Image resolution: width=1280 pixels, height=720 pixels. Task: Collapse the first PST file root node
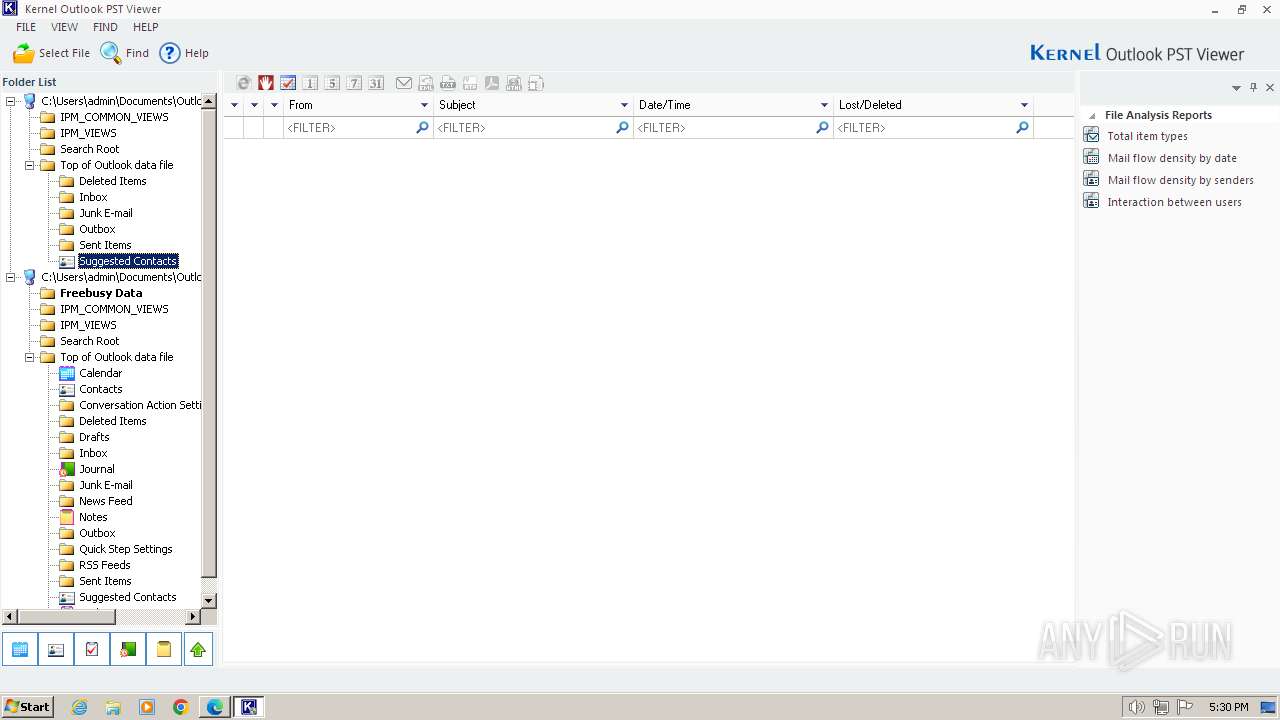(11, 101)
